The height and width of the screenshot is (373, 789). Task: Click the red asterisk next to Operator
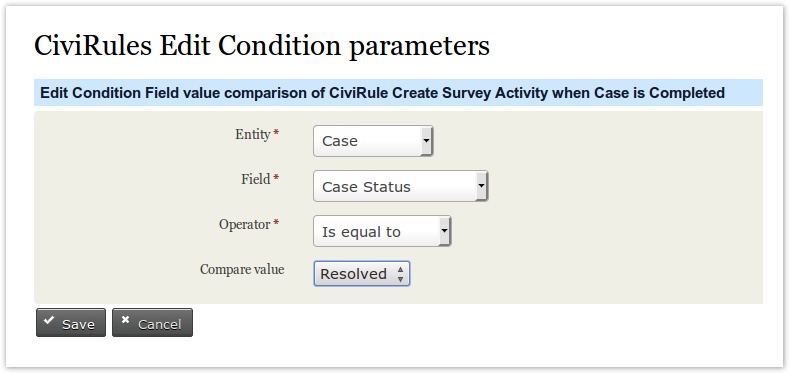276,223
